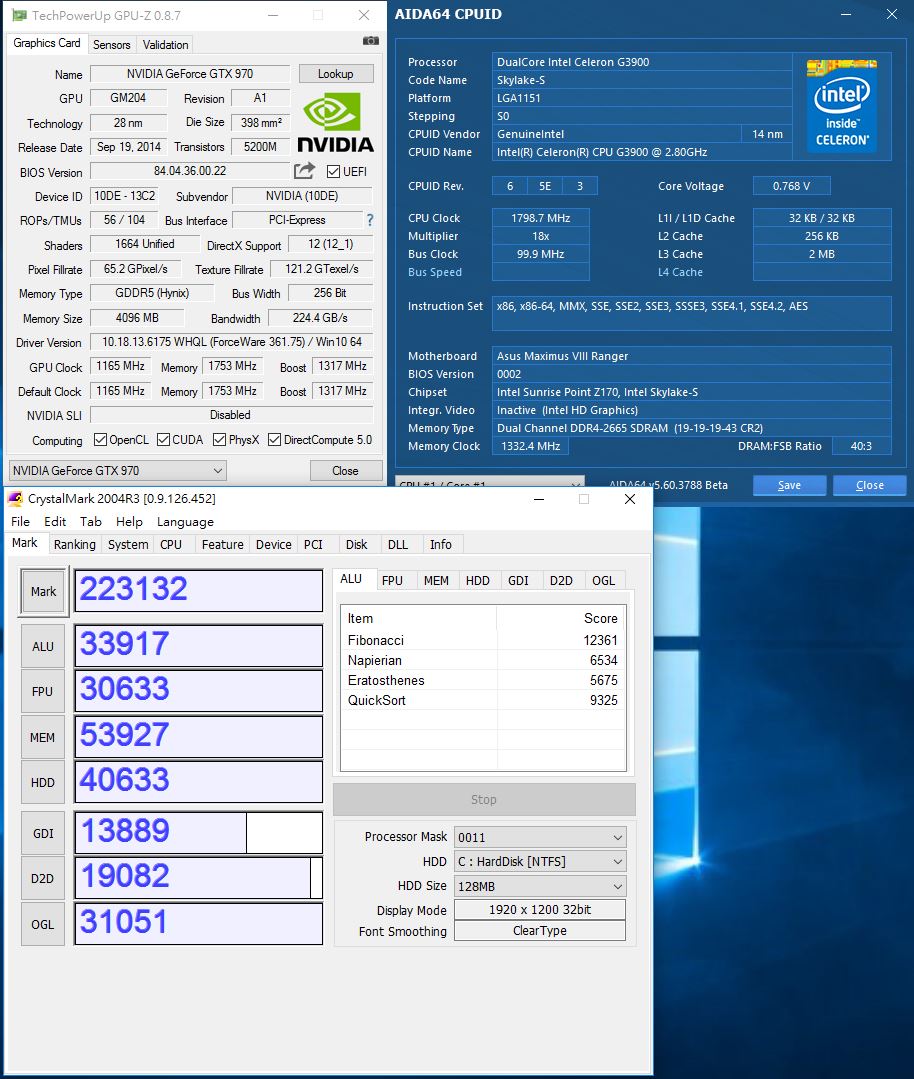Switch to the Validation tab in GPU-Z
The width and height of the screenshot is (914, 1079).
(x=165, y=45)
